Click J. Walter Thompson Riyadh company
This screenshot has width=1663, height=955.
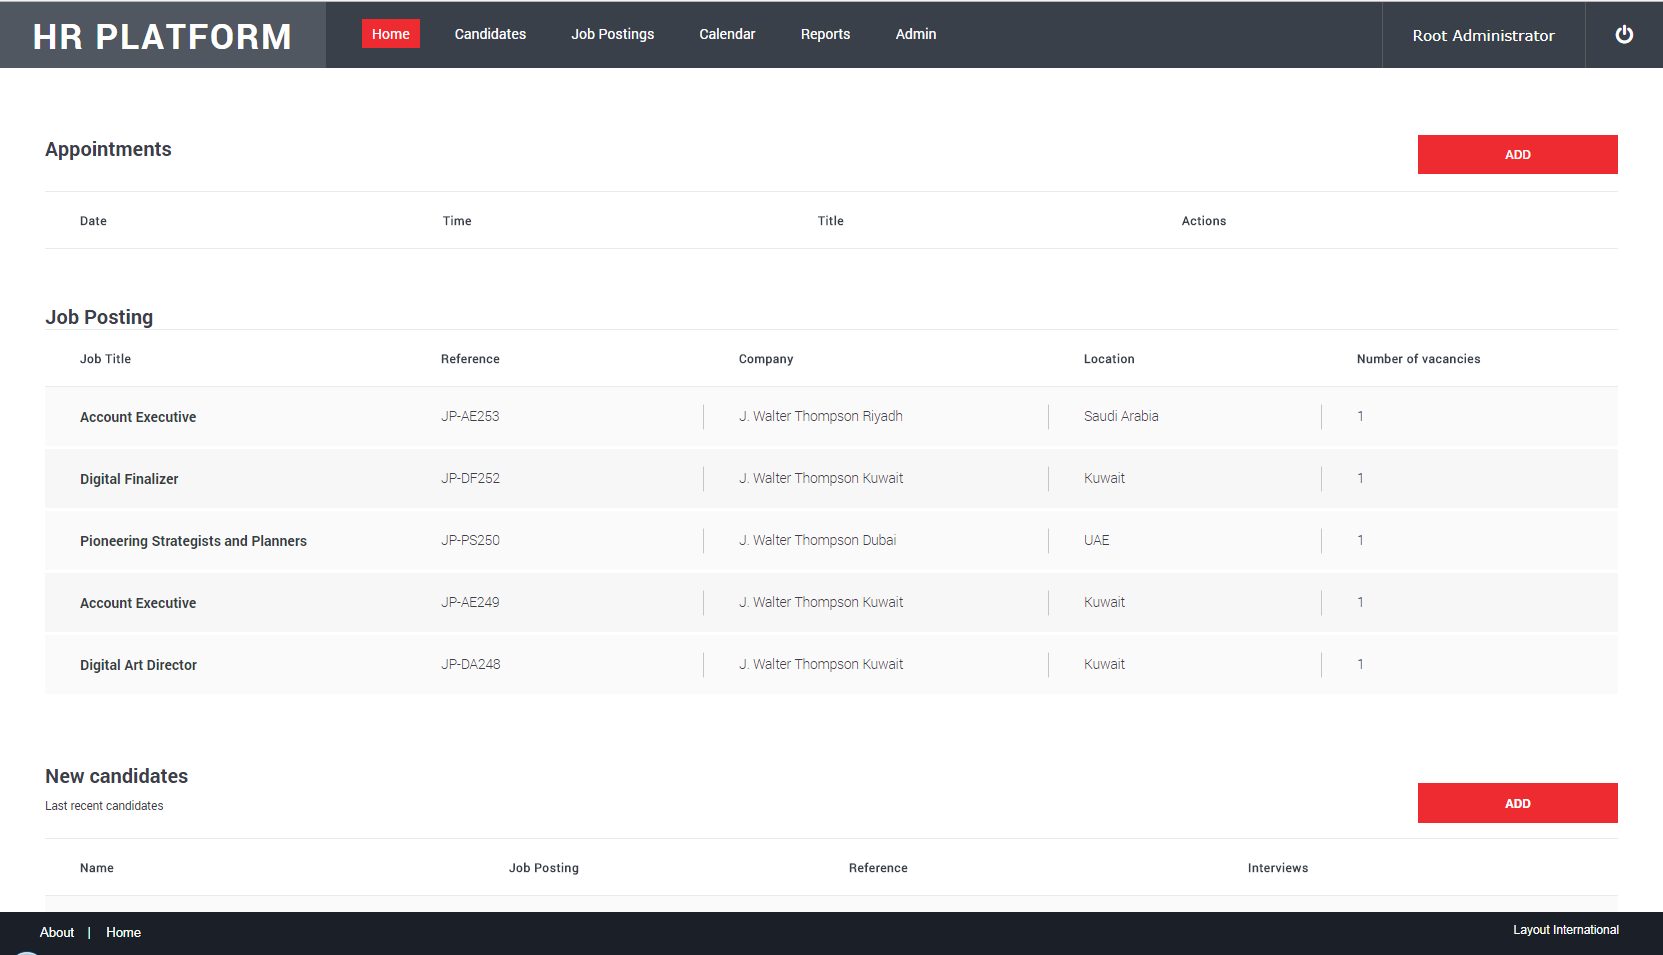click(x=821, y=416)
